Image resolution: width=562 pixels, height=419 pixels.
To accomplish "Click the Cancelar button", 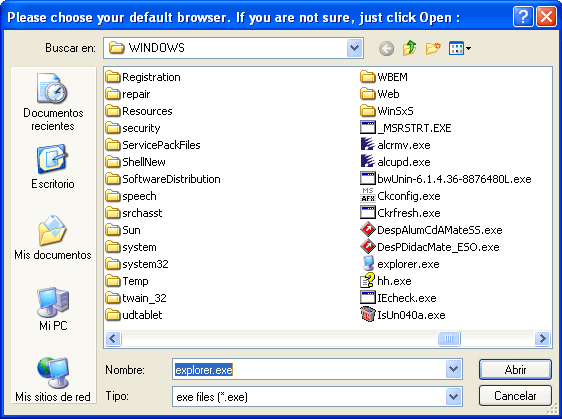I will coord(515,396).
